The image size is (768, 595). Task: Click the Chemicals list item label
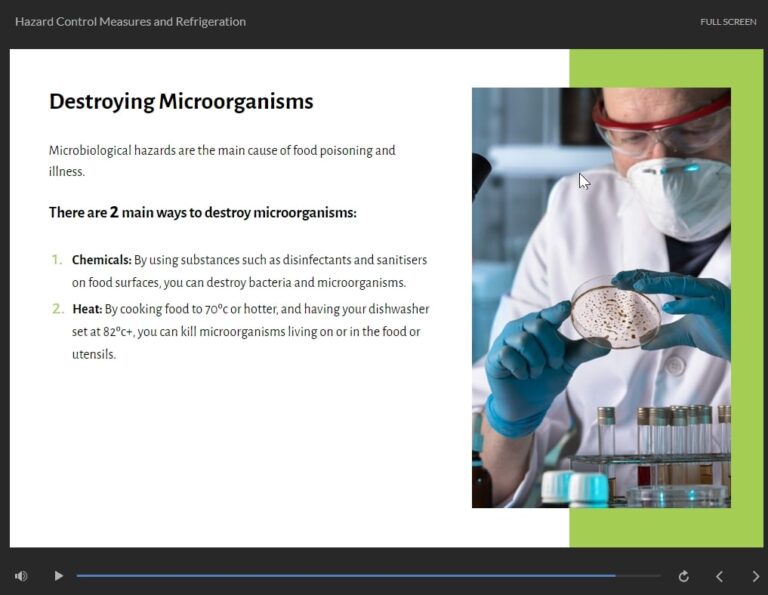101,260
